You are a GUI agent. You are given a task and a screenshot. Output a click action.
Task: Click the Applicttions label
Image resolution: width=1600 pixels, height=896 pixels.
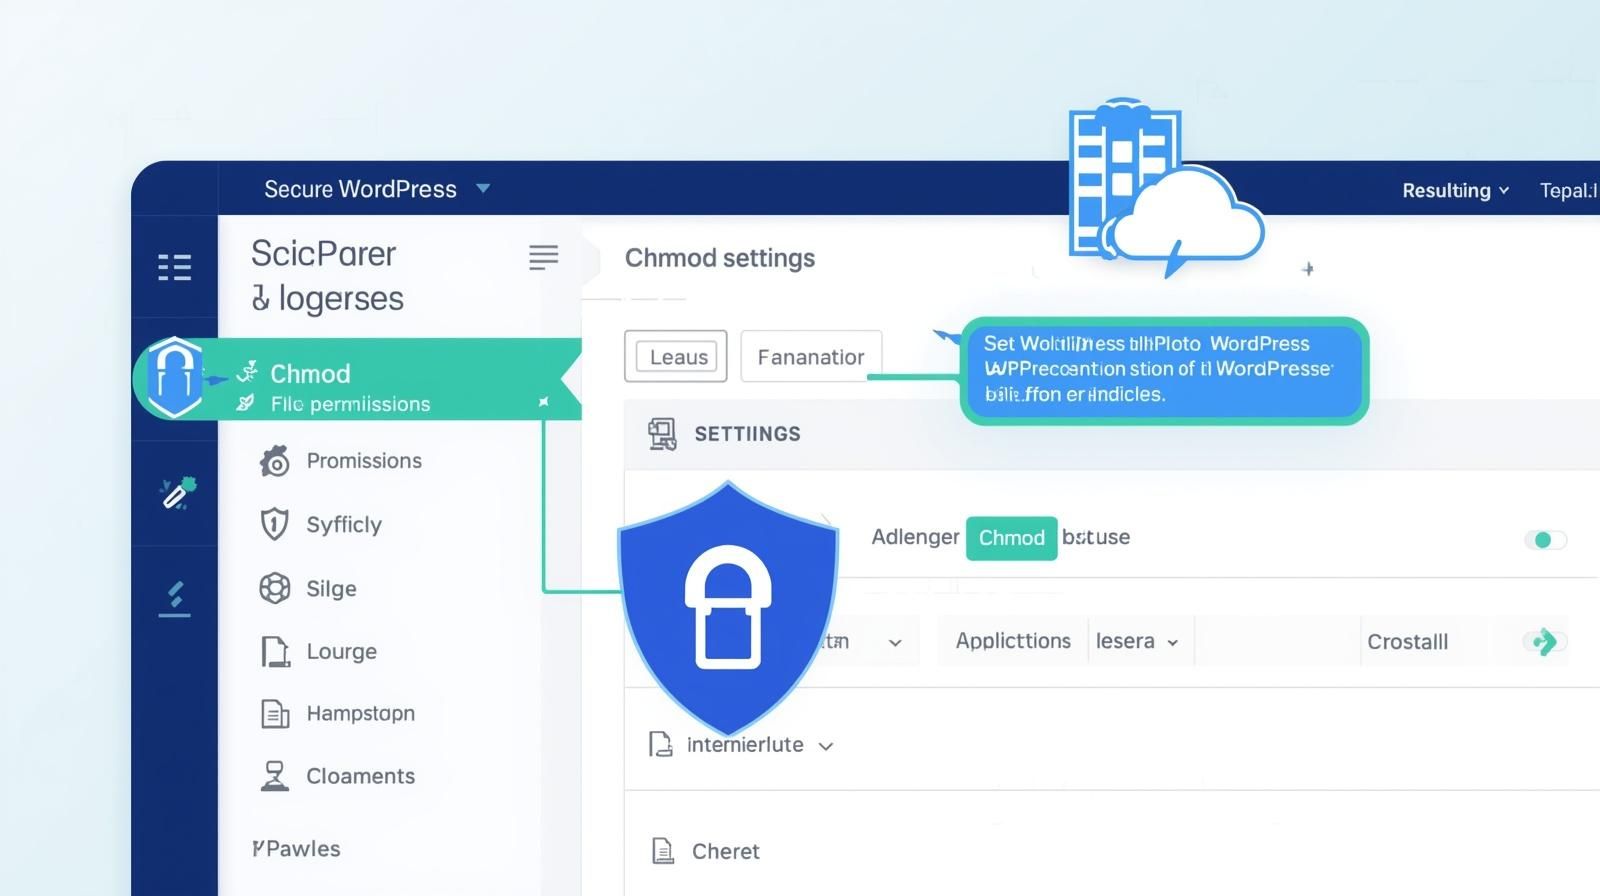1013,641
